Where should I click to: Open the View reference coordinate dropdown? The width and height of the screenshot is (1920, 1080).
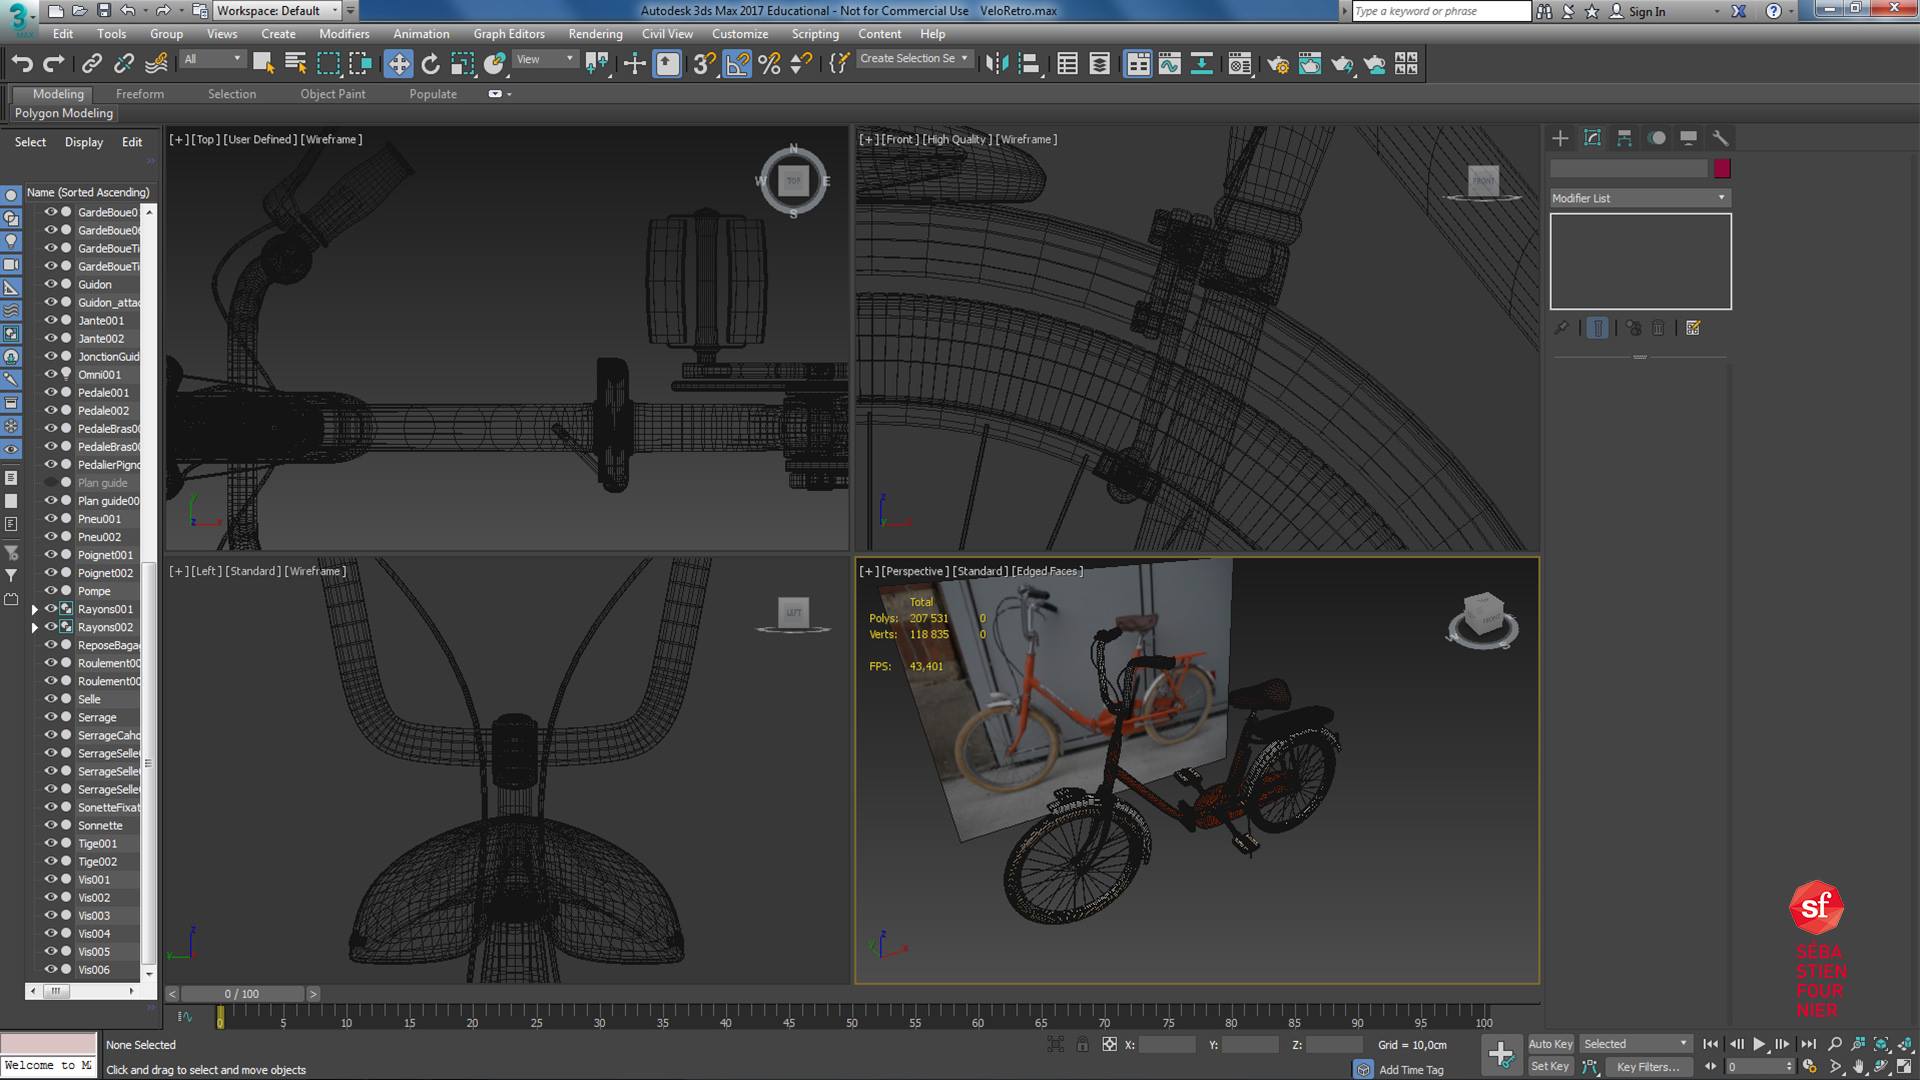545,59
